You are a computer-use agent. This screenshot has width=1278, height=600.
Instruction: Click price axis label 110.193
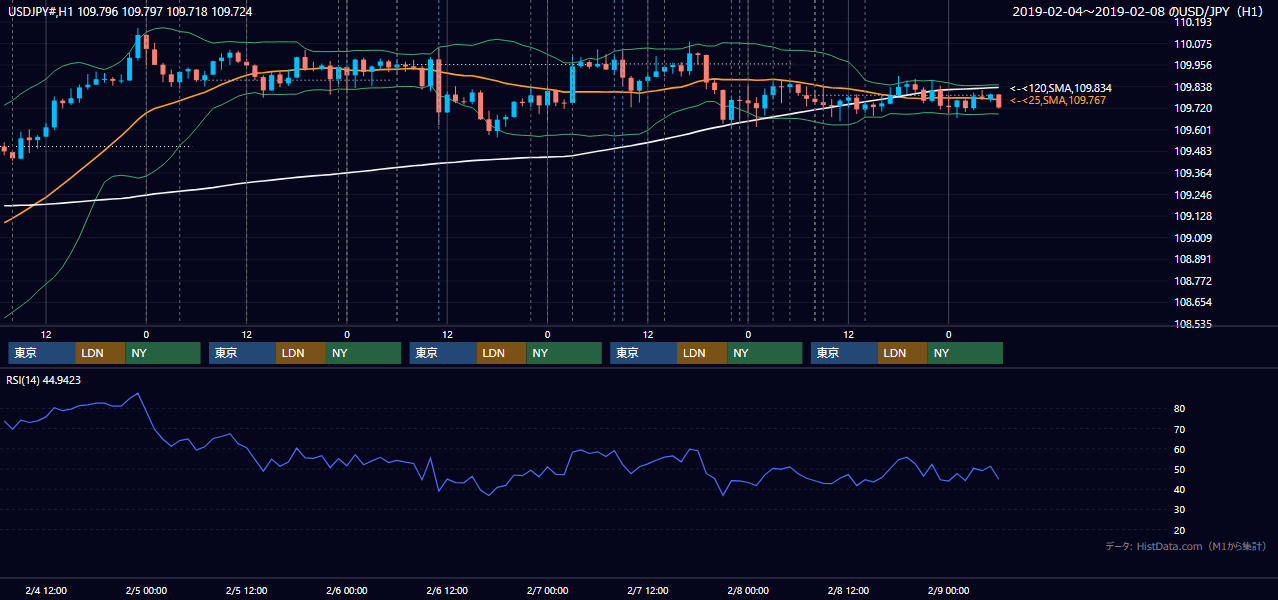pos(1193,22)
